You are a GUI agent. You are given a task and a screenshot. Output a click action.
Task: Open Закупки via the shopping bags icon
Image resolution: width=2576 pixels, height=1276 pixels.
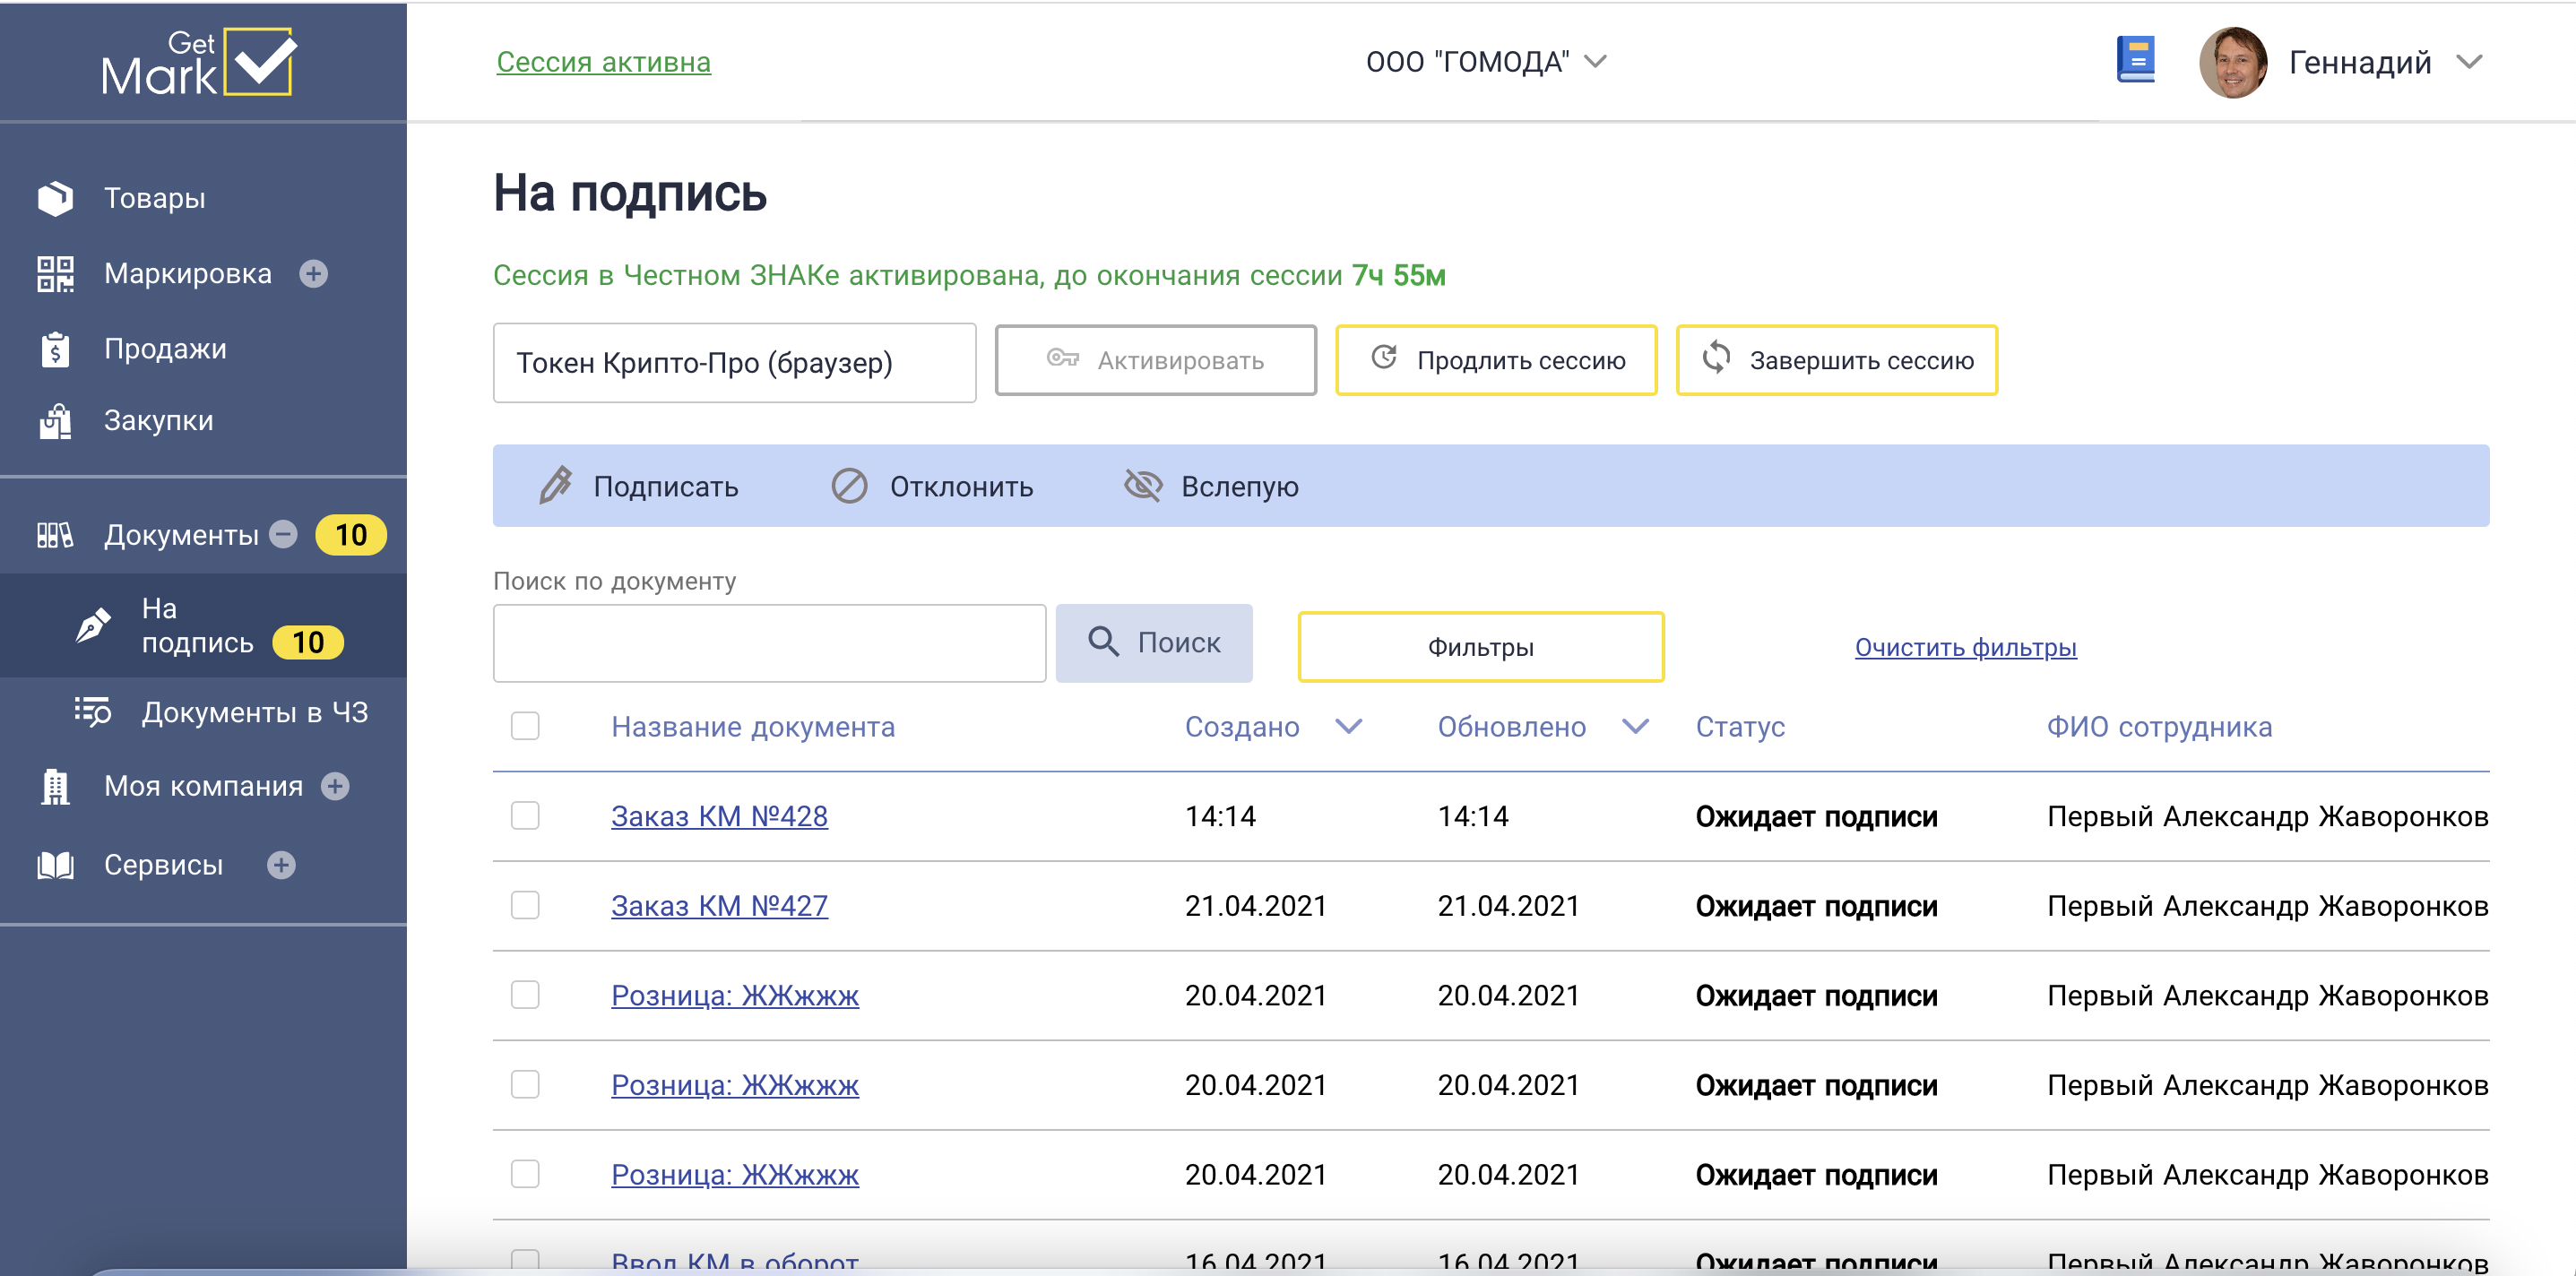pos(56,421)
